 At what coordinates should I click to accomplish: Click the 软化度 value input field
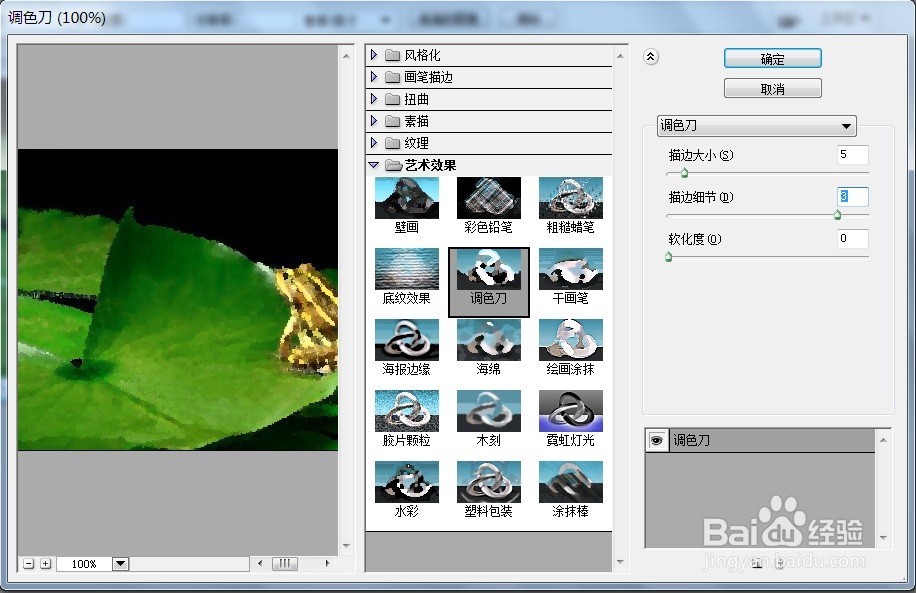coord(852,238)
